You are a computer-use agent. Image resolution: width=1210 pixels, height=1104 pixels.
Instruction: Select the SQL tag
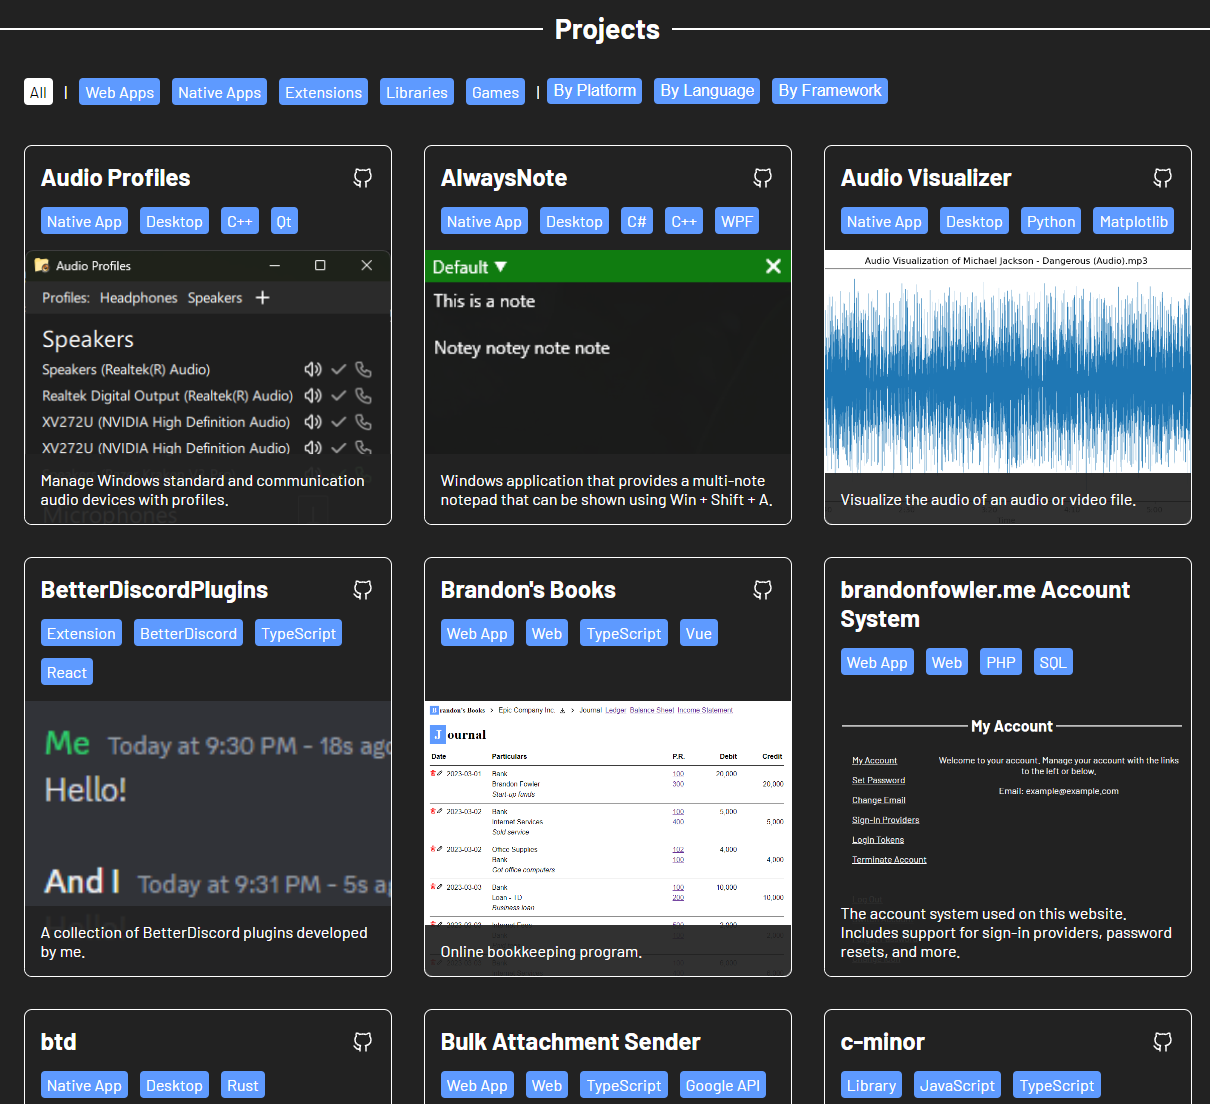[1053, 662]
